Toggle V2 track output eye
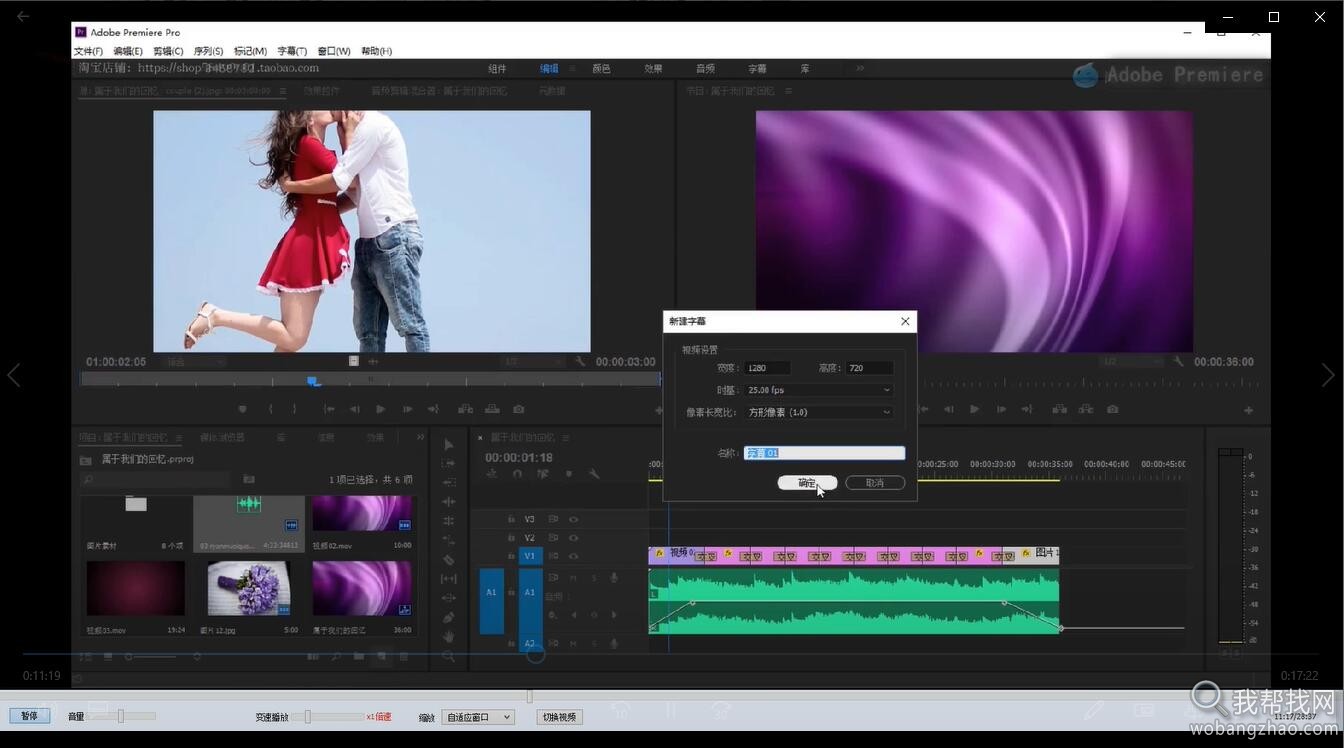Viewport: 1344px width, 748px height. [x=574, y=537]
